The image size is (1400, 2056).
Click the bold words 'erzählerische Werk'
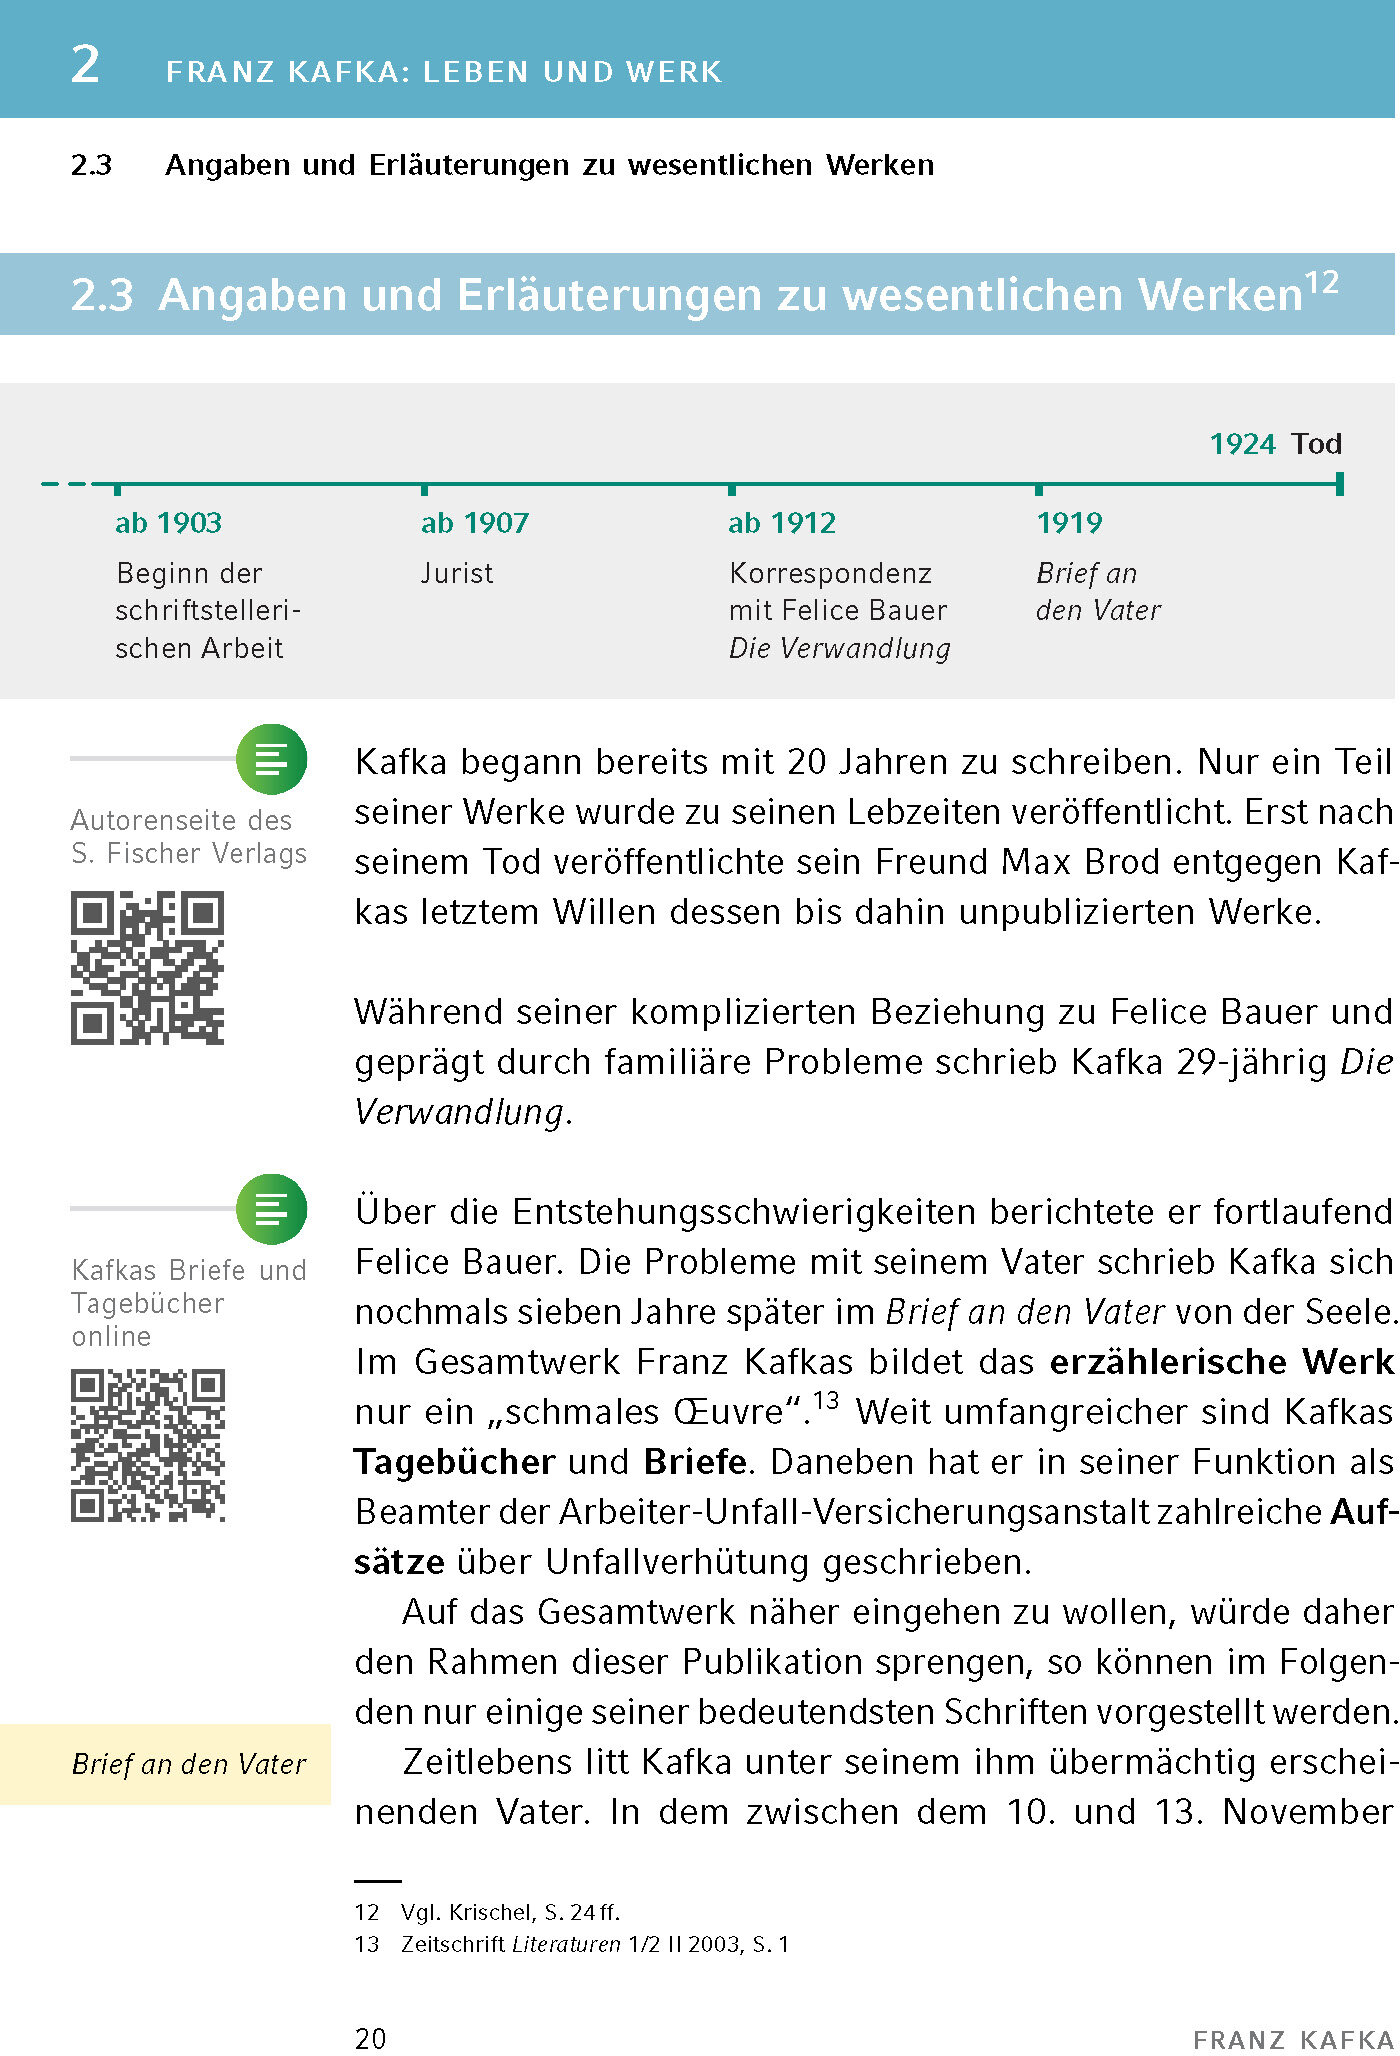coord(1222,1361)
